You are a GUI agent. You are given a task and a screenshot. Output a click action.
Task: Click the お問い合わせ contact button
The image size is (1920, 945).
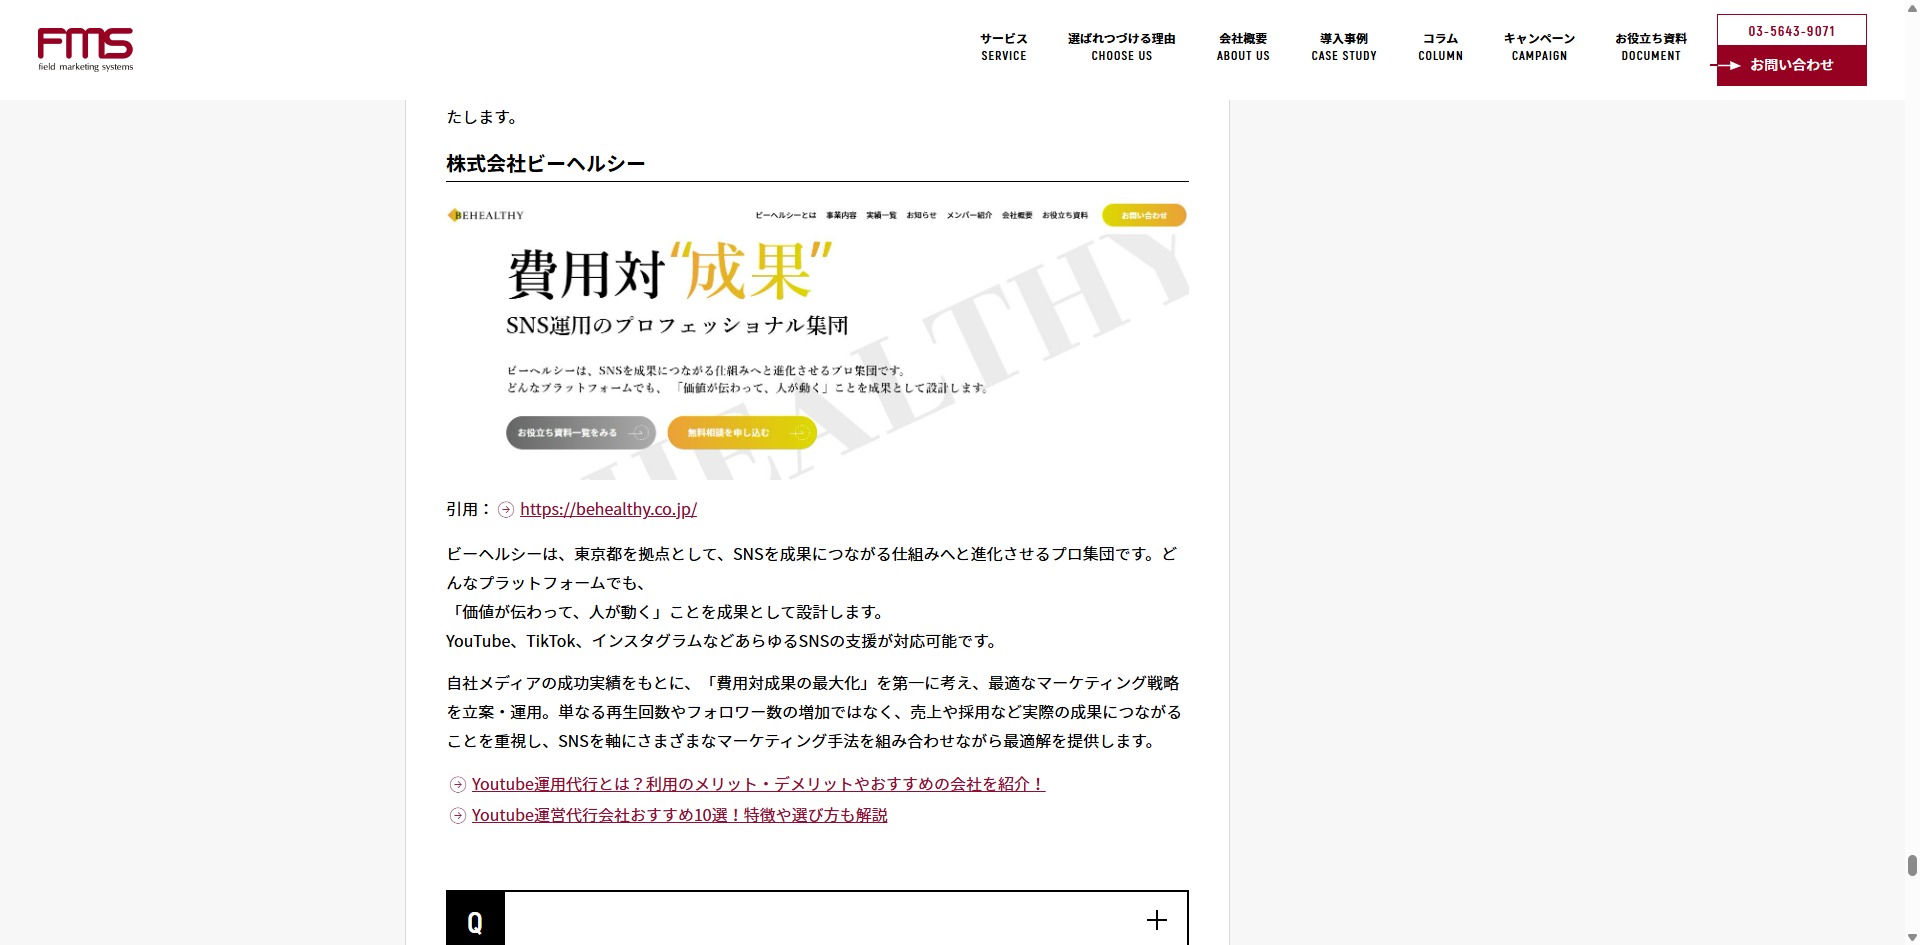tap(1791, 65)
